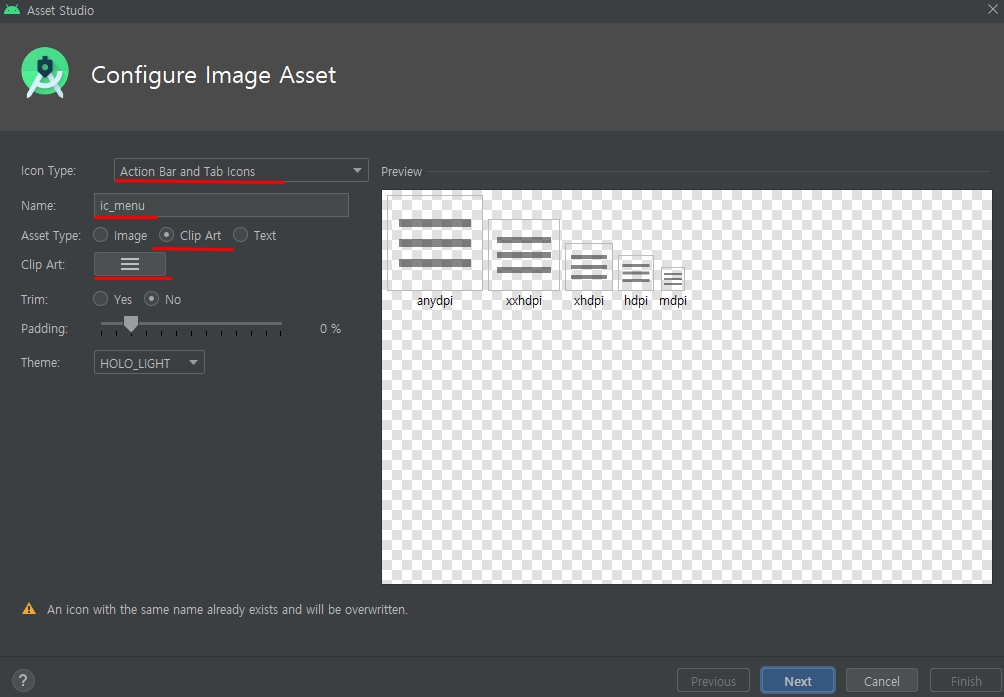1004x697 pixels.
Task: Click the Next button
Action: click(x=798, y=681)
